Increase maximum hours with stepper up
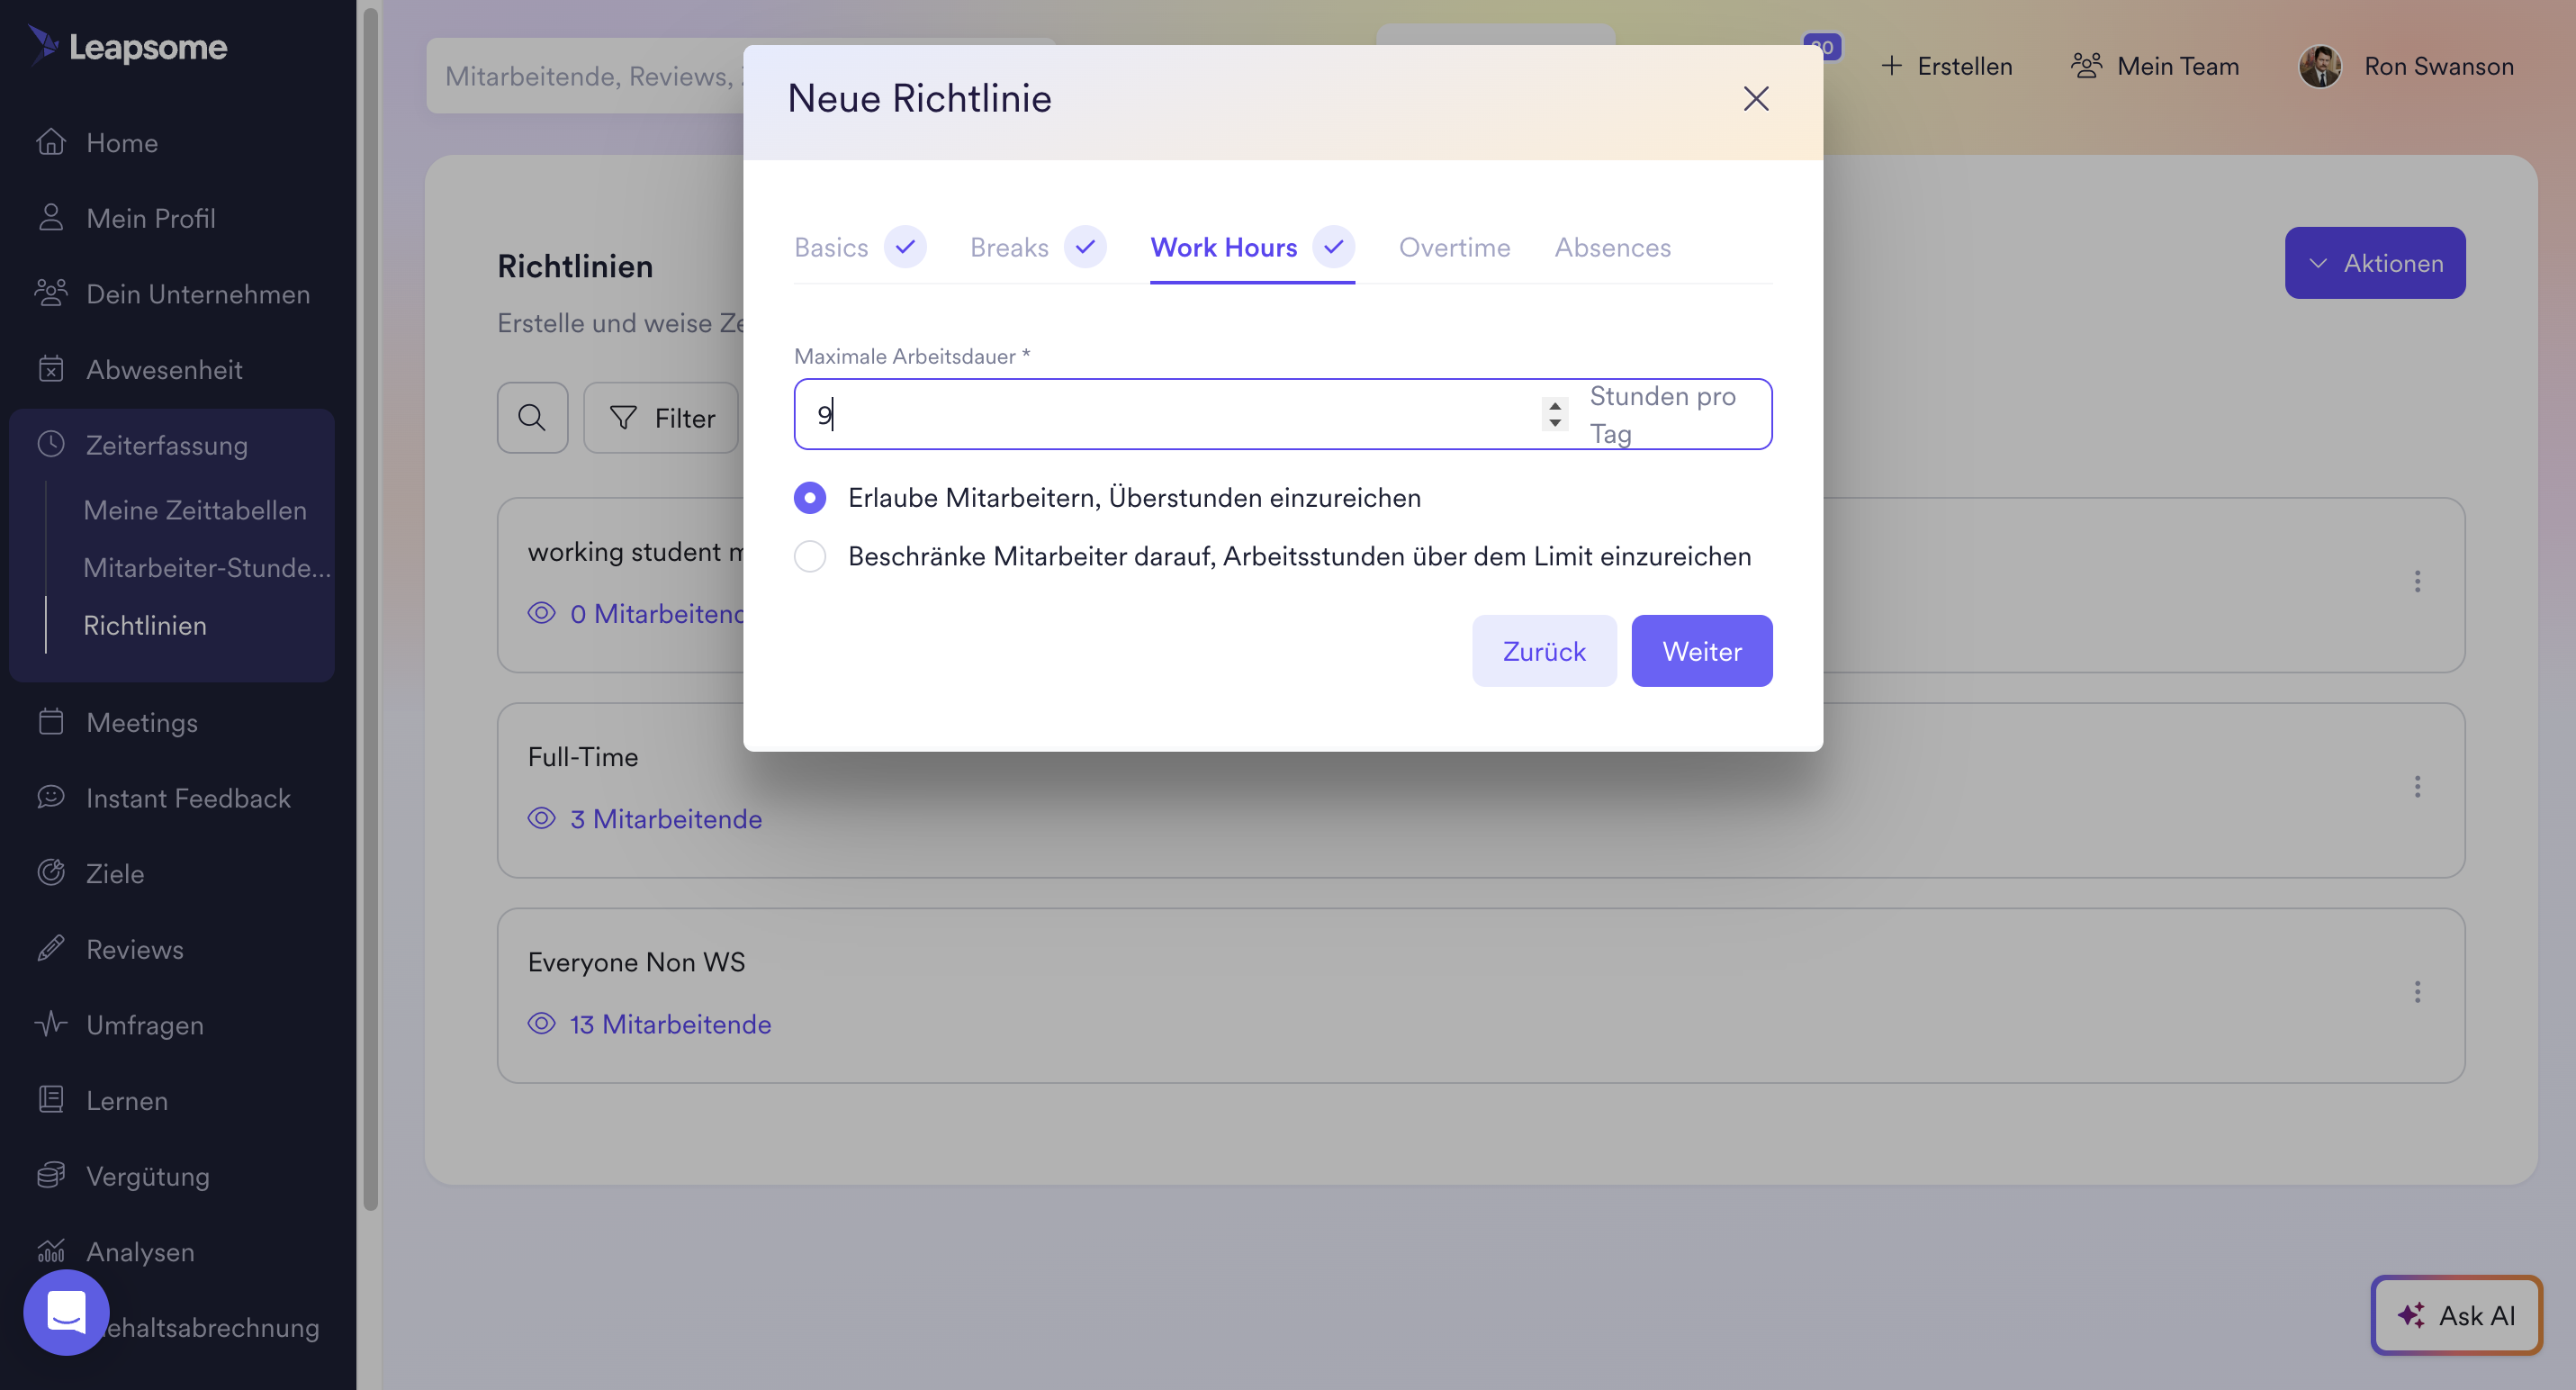The height and width of the screenshot is (1390, 2576). 1554,405
